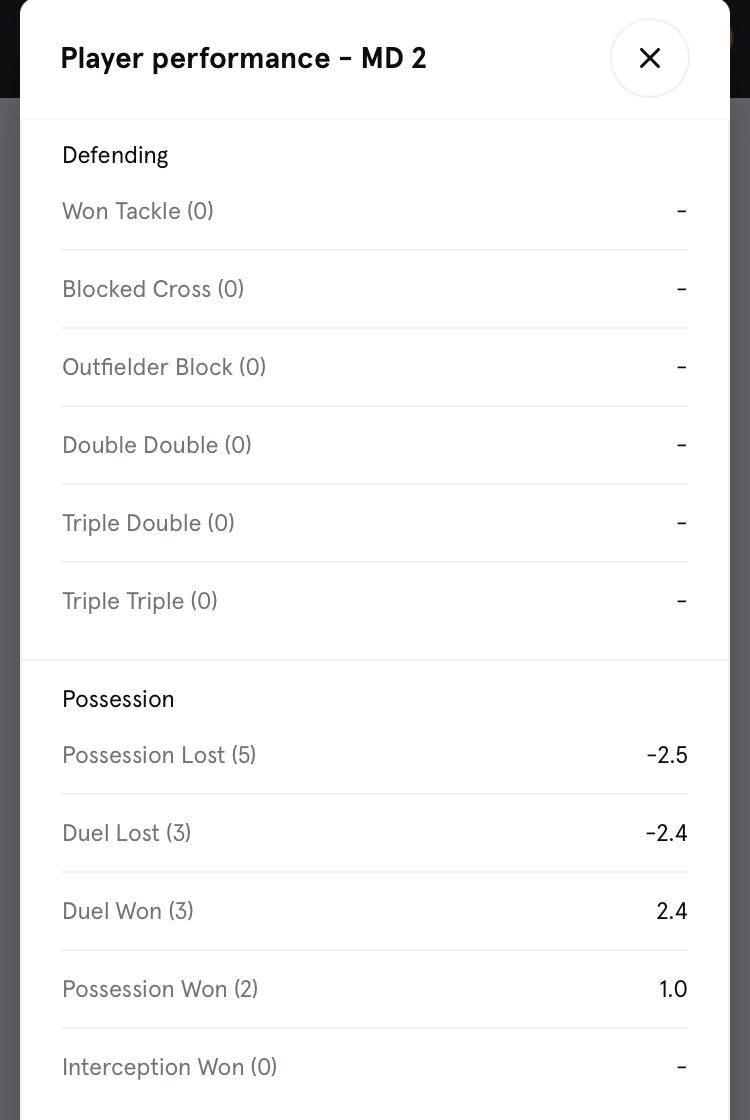This screenshot has width=750, height=1120.
Task: Click the Duel Lost (3) label
Action: [x=126, y=833]
